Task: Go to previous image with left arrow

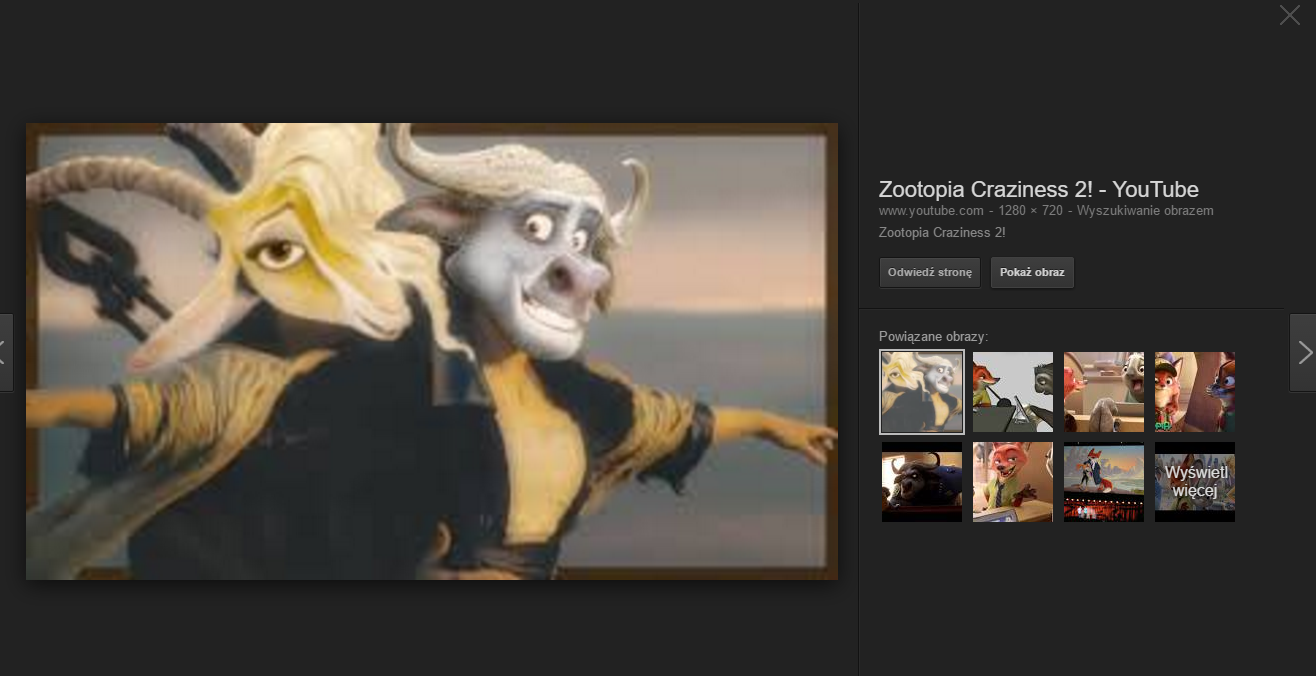Action: click(5, 352)
